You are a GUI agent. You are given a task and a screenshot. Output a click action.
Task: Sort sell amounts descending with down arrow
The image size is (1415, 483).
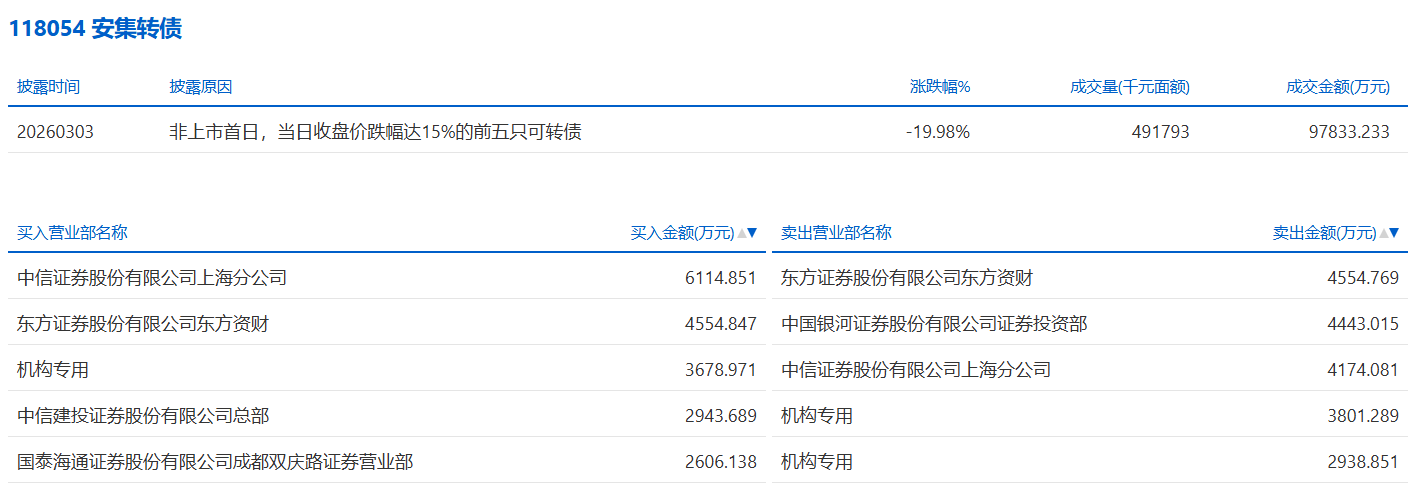pos(1394,233)
